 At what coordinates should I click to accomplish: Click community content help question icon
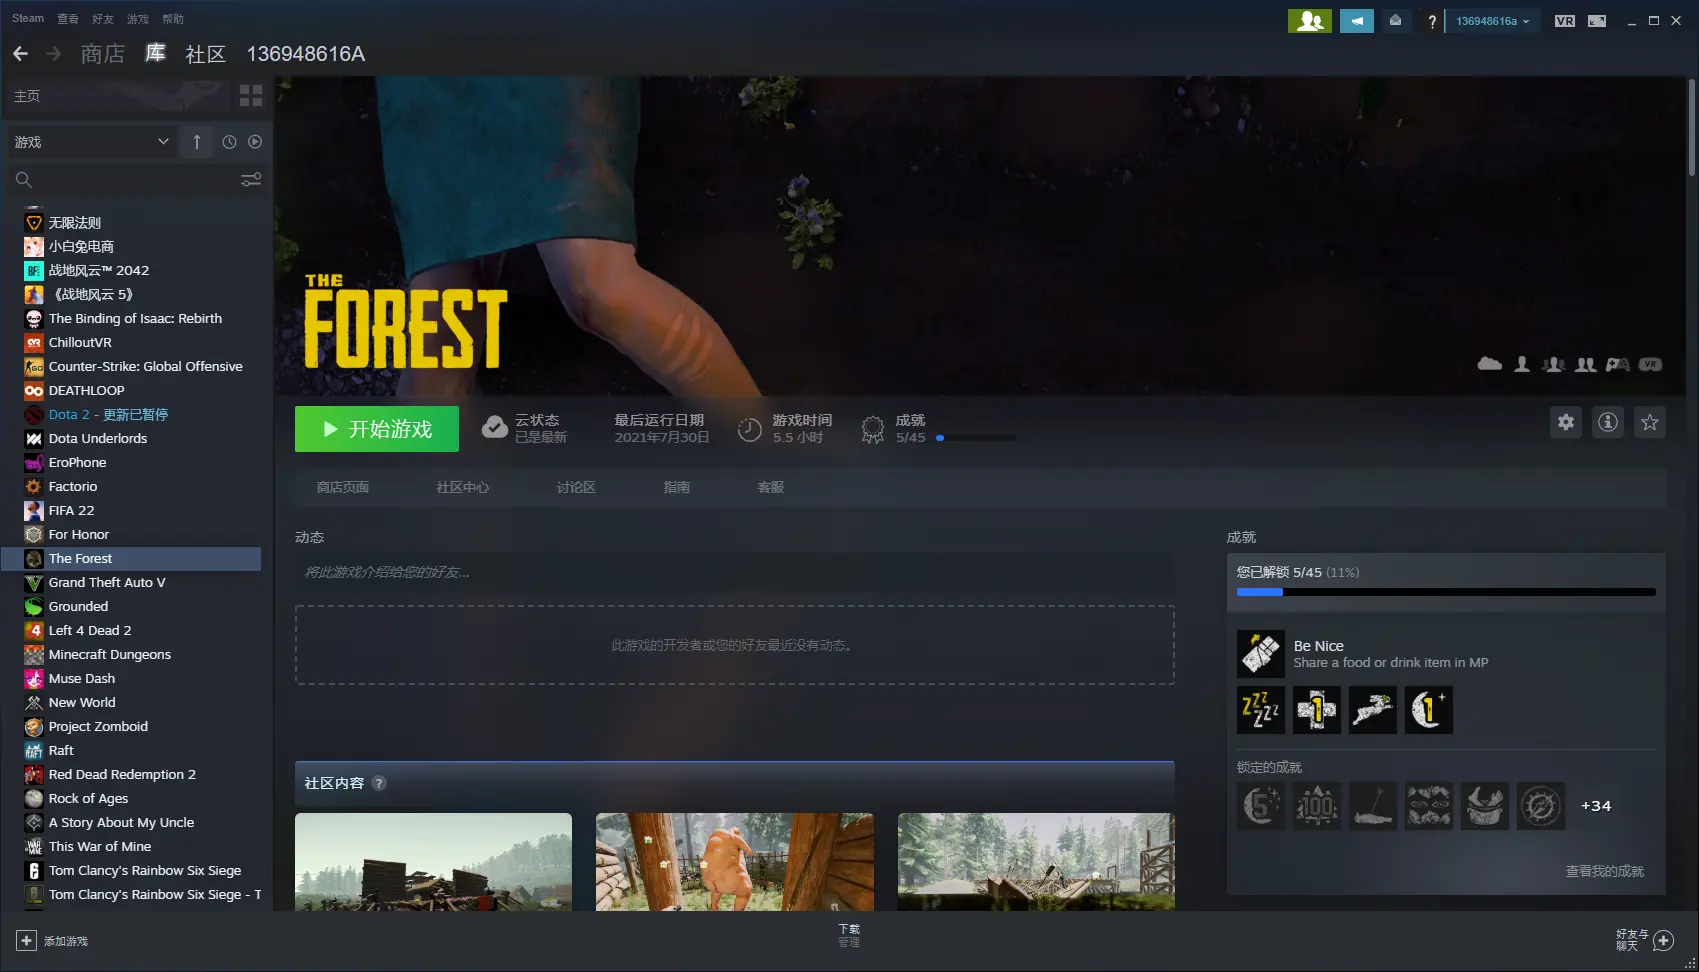pos(379,783)
